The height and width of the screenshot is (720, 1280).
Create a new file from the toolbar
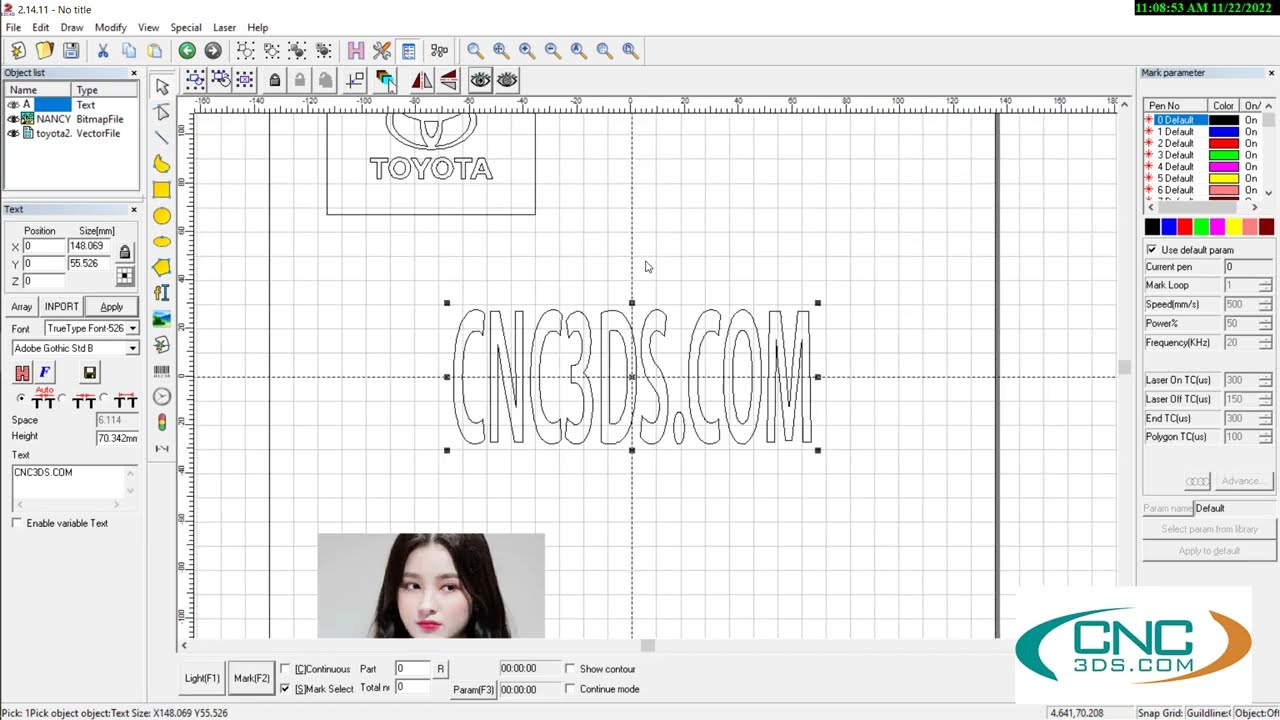[18, 50]
